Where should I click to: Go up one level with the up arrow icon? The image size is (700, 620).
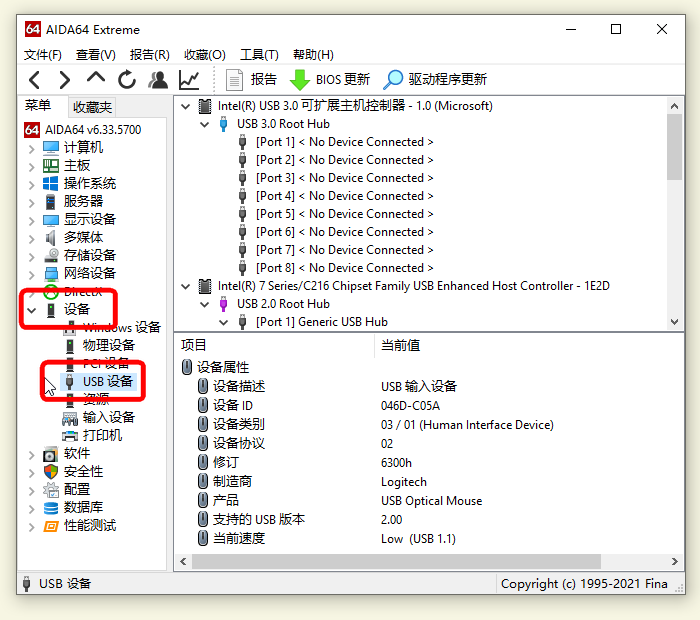[x=96, y=78]
